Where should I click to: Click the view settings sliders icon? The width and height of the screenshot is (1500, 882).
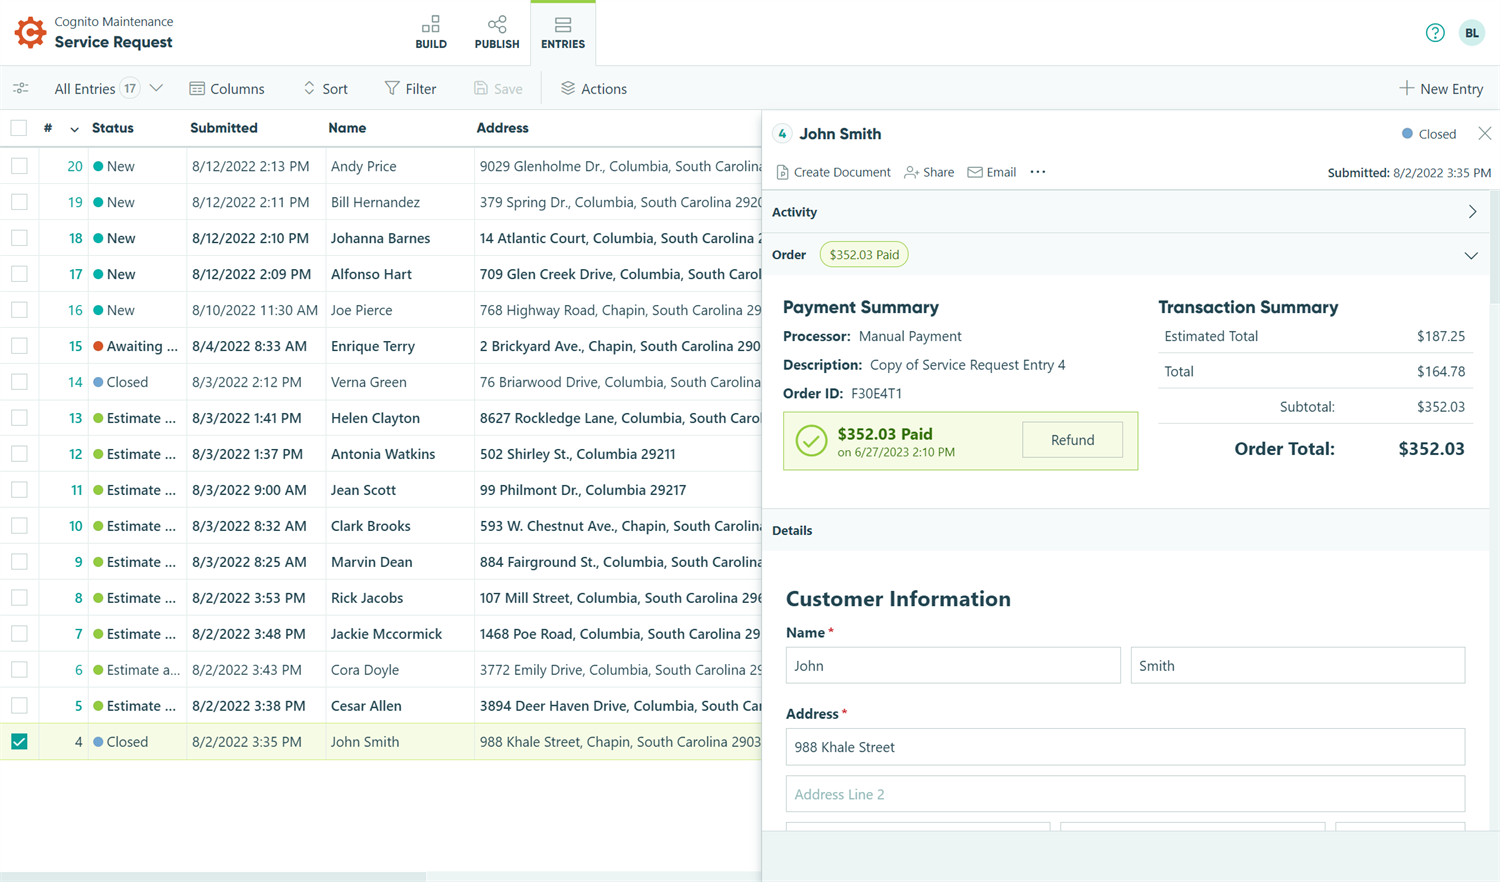[21, 89]
